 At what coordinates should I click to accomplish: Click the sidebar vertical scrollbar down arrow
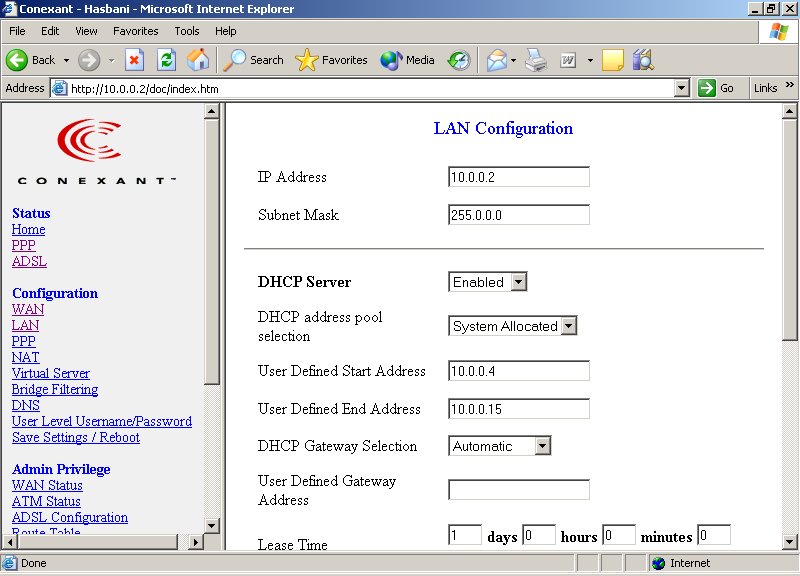pos(212,525)
